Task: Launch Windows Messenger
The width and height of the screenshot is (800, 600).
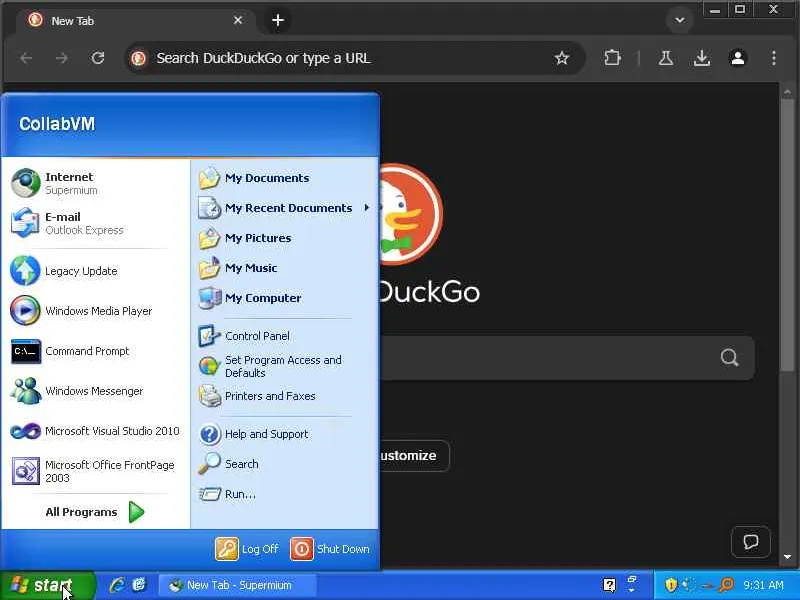Action: tap(96, 391)
